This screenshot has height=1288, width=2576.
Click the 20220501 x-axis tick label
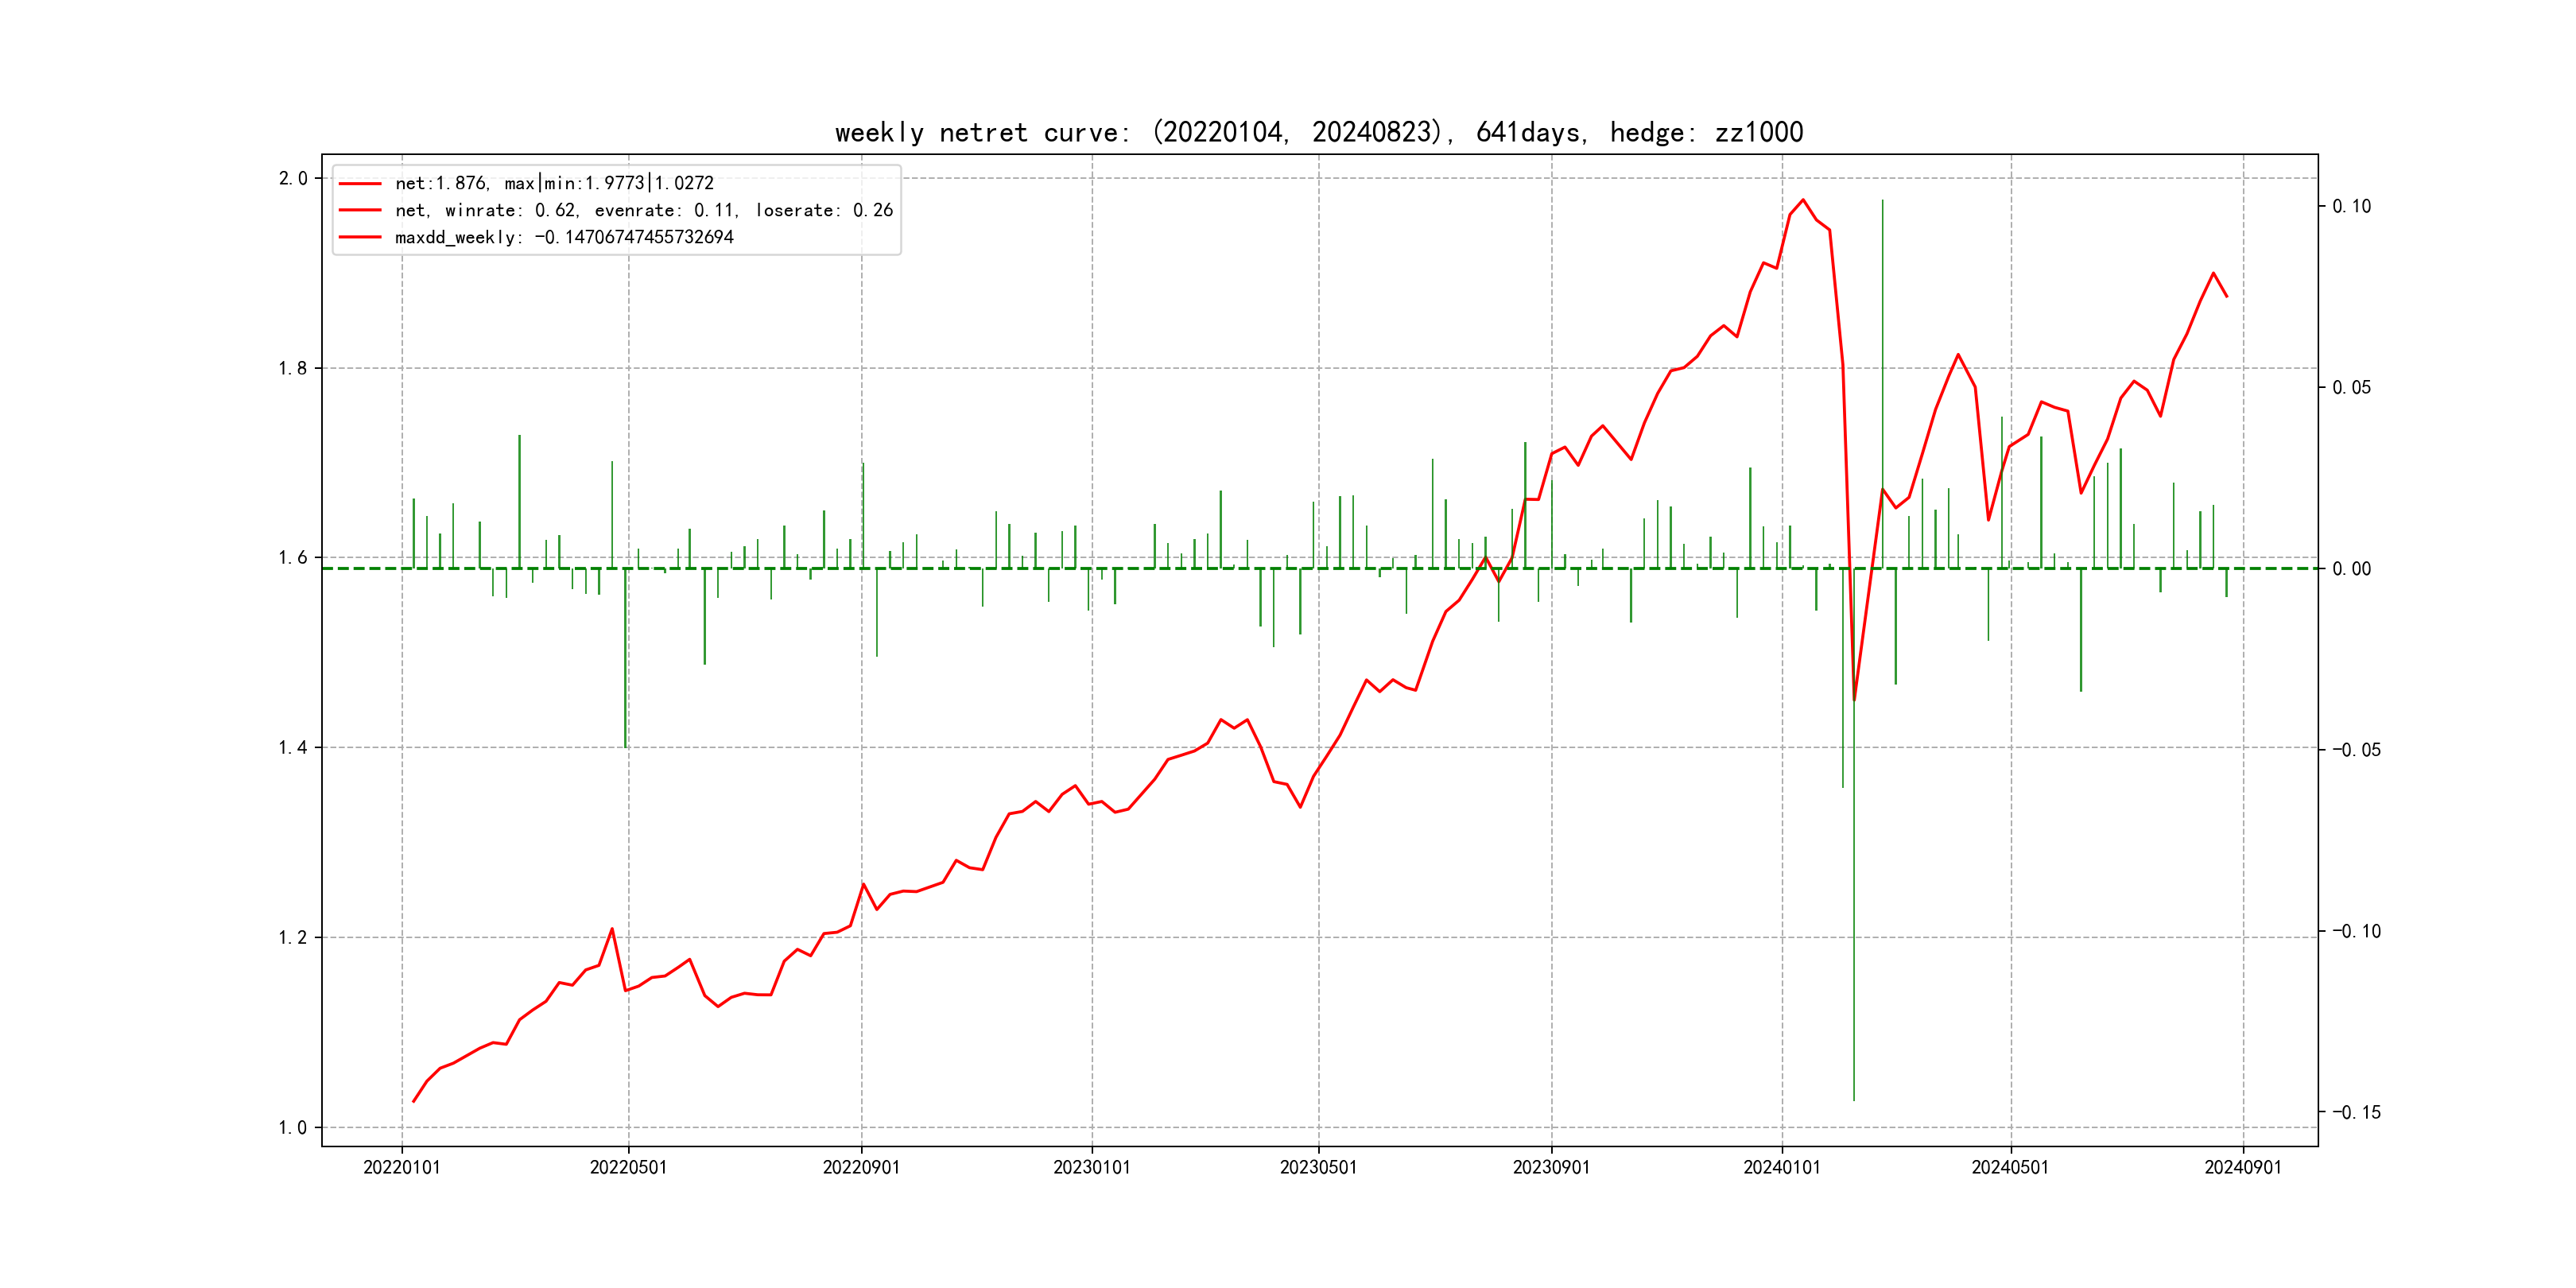coord(628,1167)
